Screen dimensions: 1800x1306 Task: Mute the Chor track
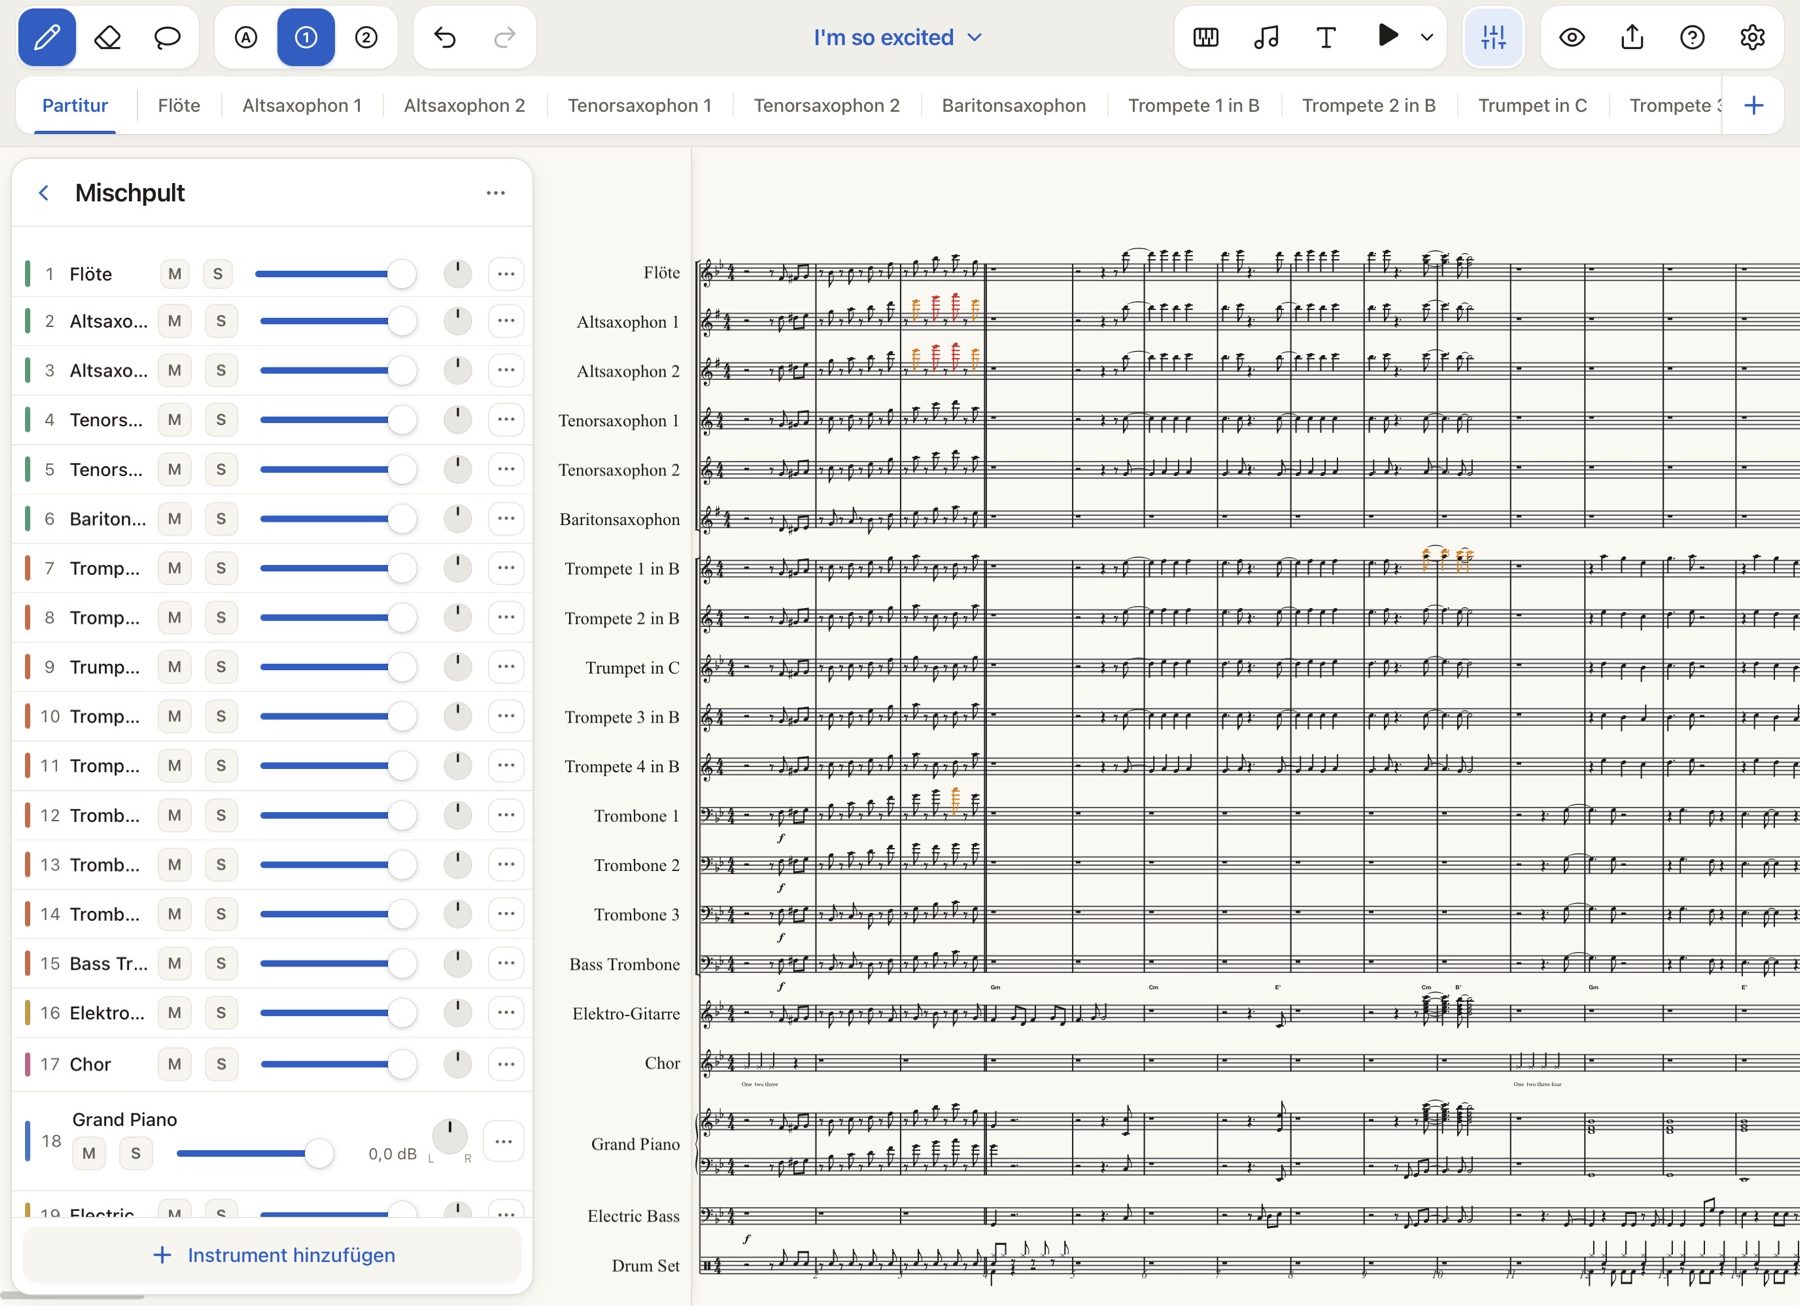[x=175, y=1064]
